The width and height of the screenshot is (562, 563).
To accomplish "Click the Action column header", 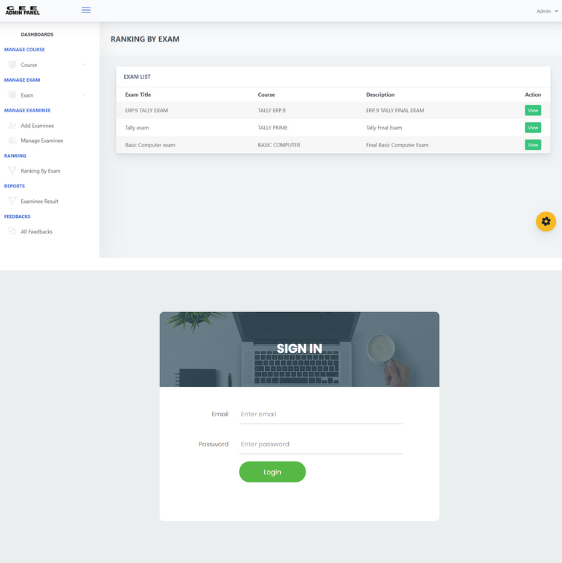I will click(533, 95).
